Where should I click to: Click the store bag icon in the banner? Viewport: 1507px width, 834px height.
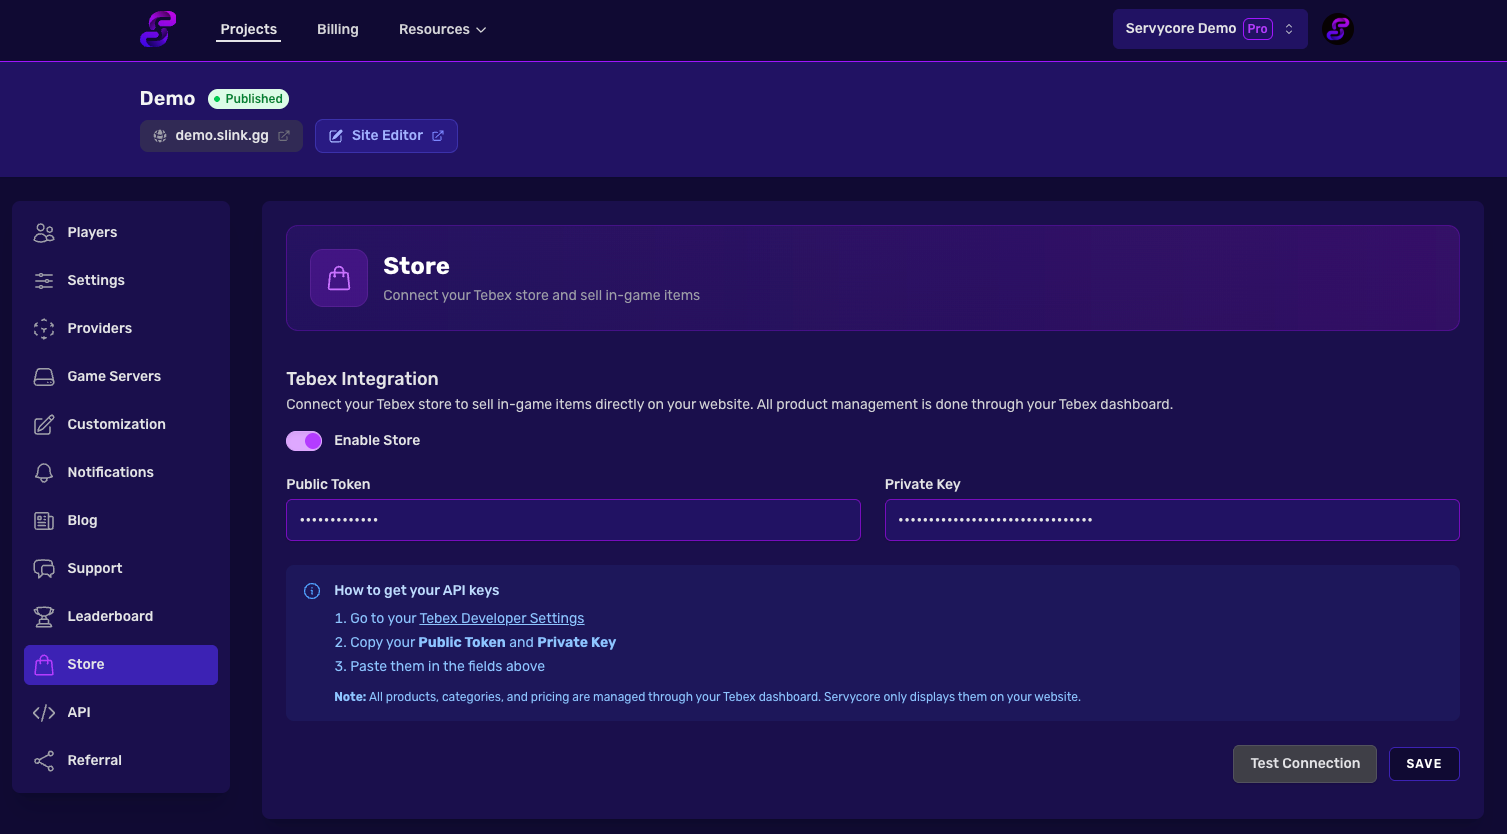338,278
